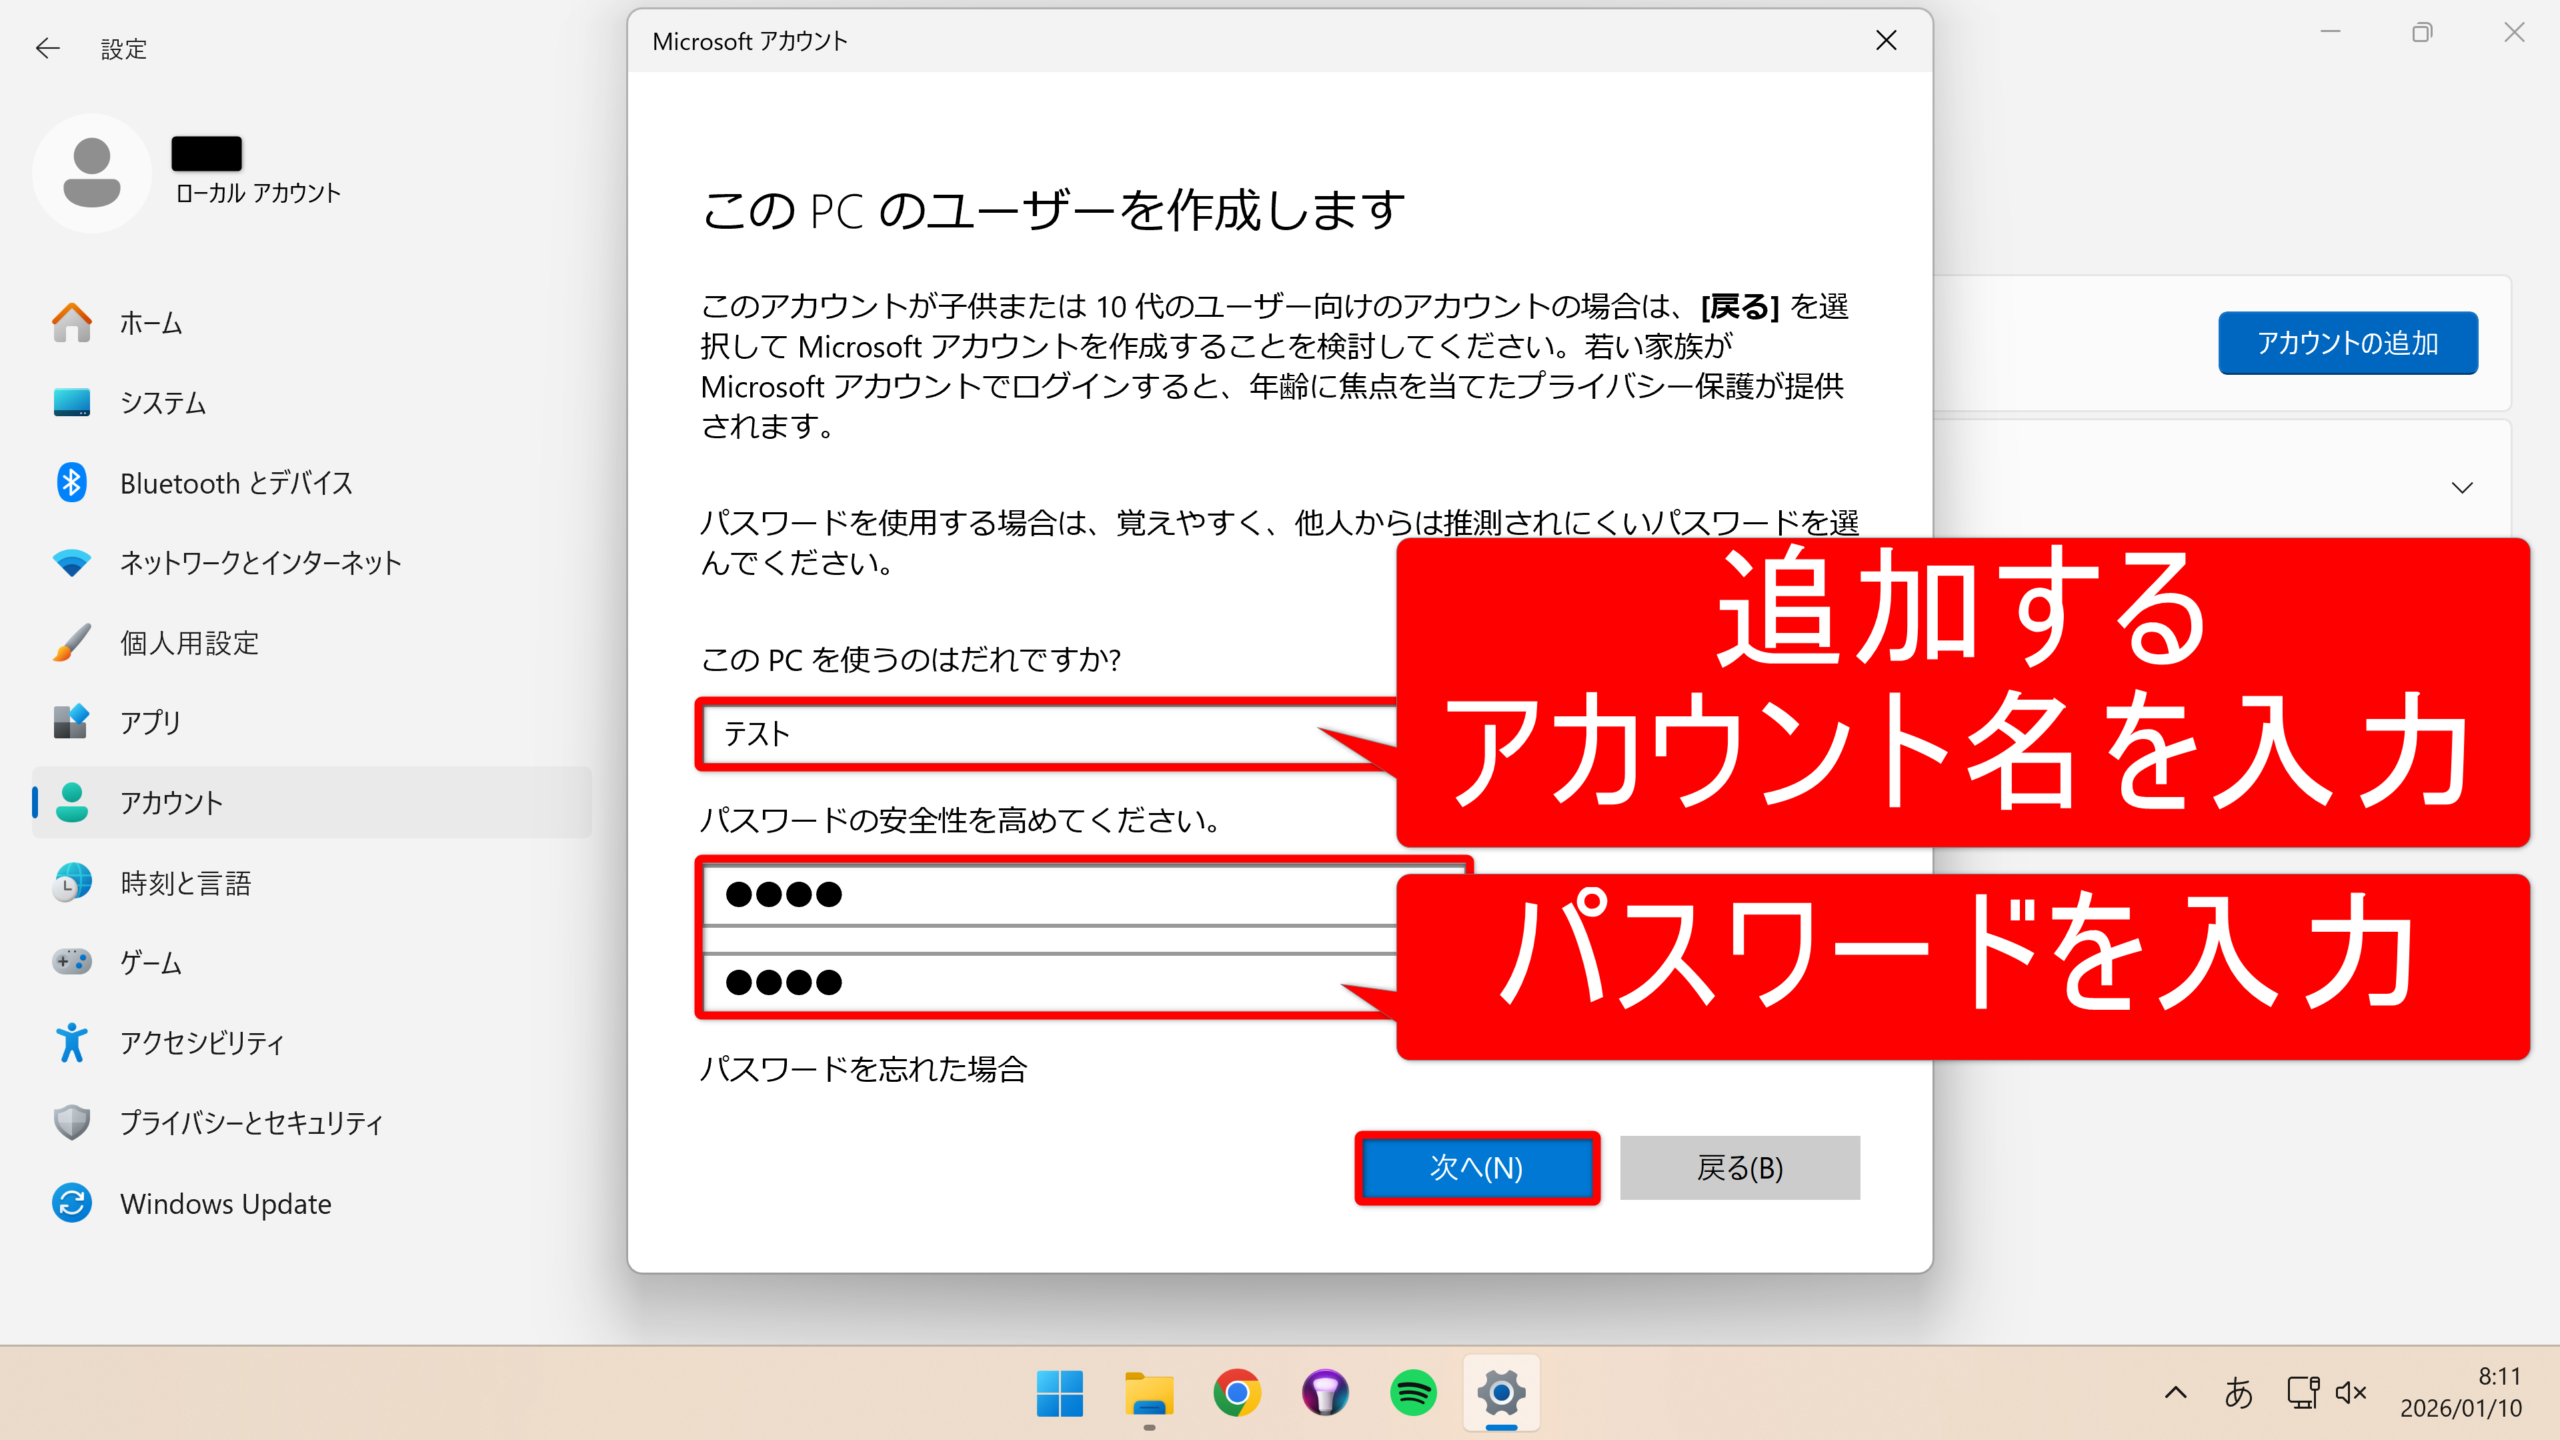Open the Gaming controller icon item

coord(72,962)
